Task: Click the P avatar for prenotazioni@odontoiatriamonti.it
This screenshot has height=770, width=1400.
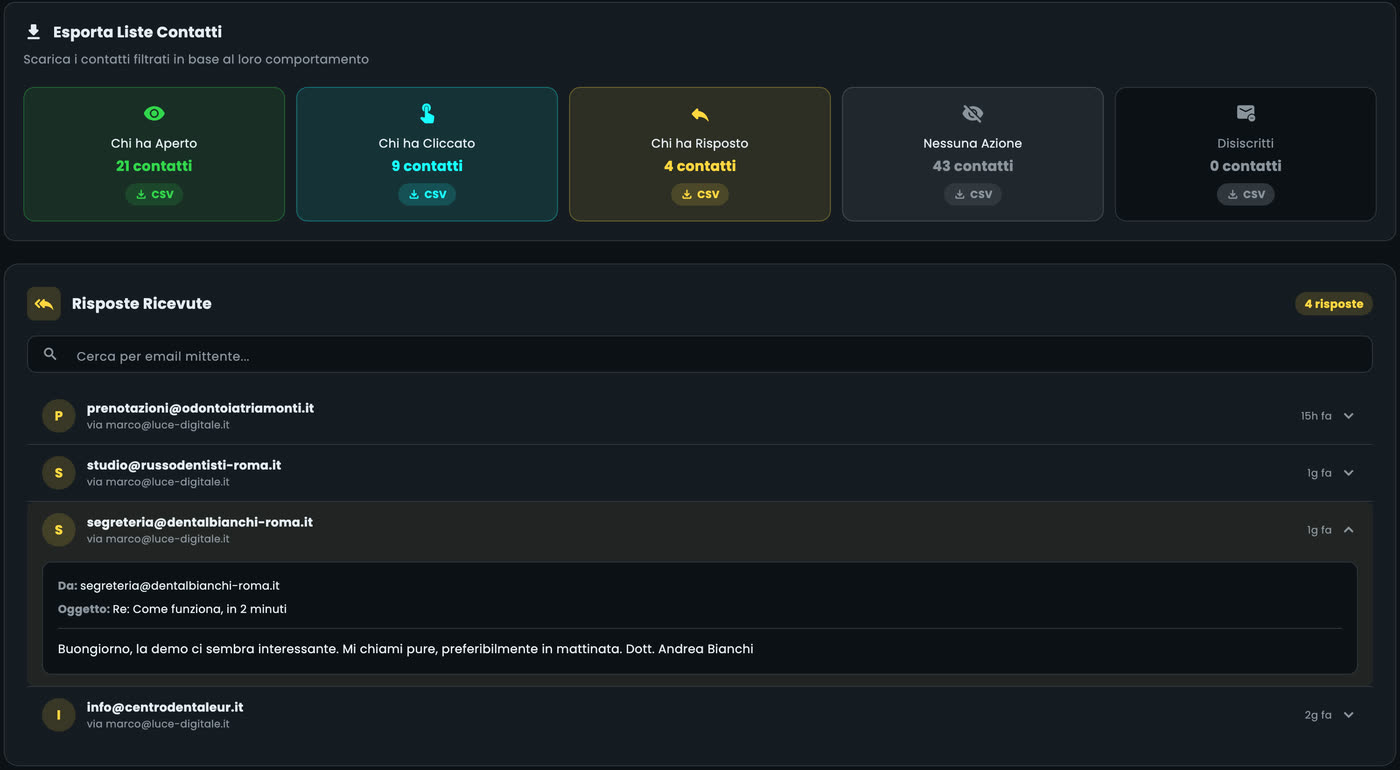Action: pos(59,416)
